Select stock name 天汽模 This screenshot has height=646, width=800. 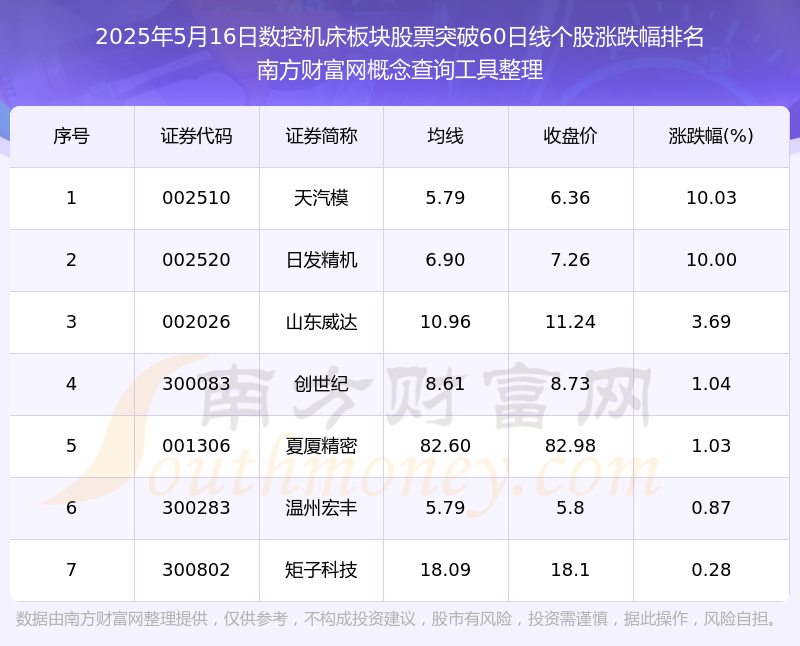coord(321,198)
